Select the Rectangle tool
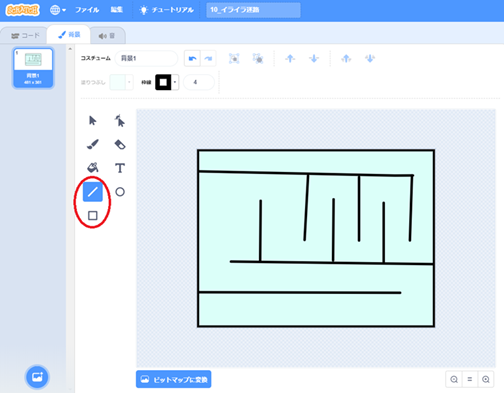This screenshot has width=504, height=393. tap(93, 216)
